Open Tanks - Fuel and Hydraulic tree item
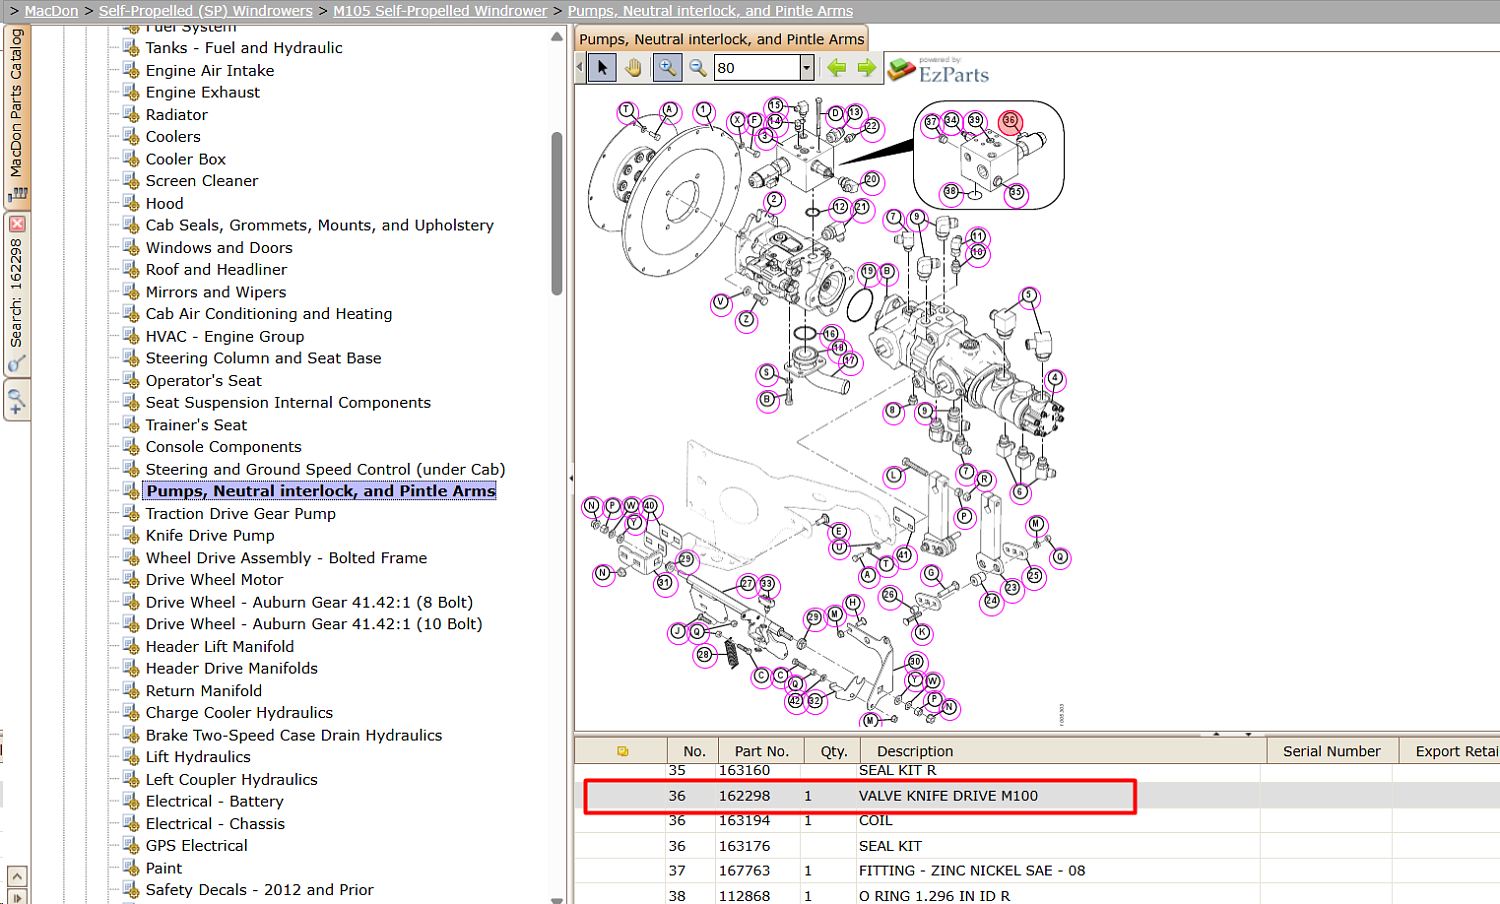1500x904 pixels. tap(244, 48)
